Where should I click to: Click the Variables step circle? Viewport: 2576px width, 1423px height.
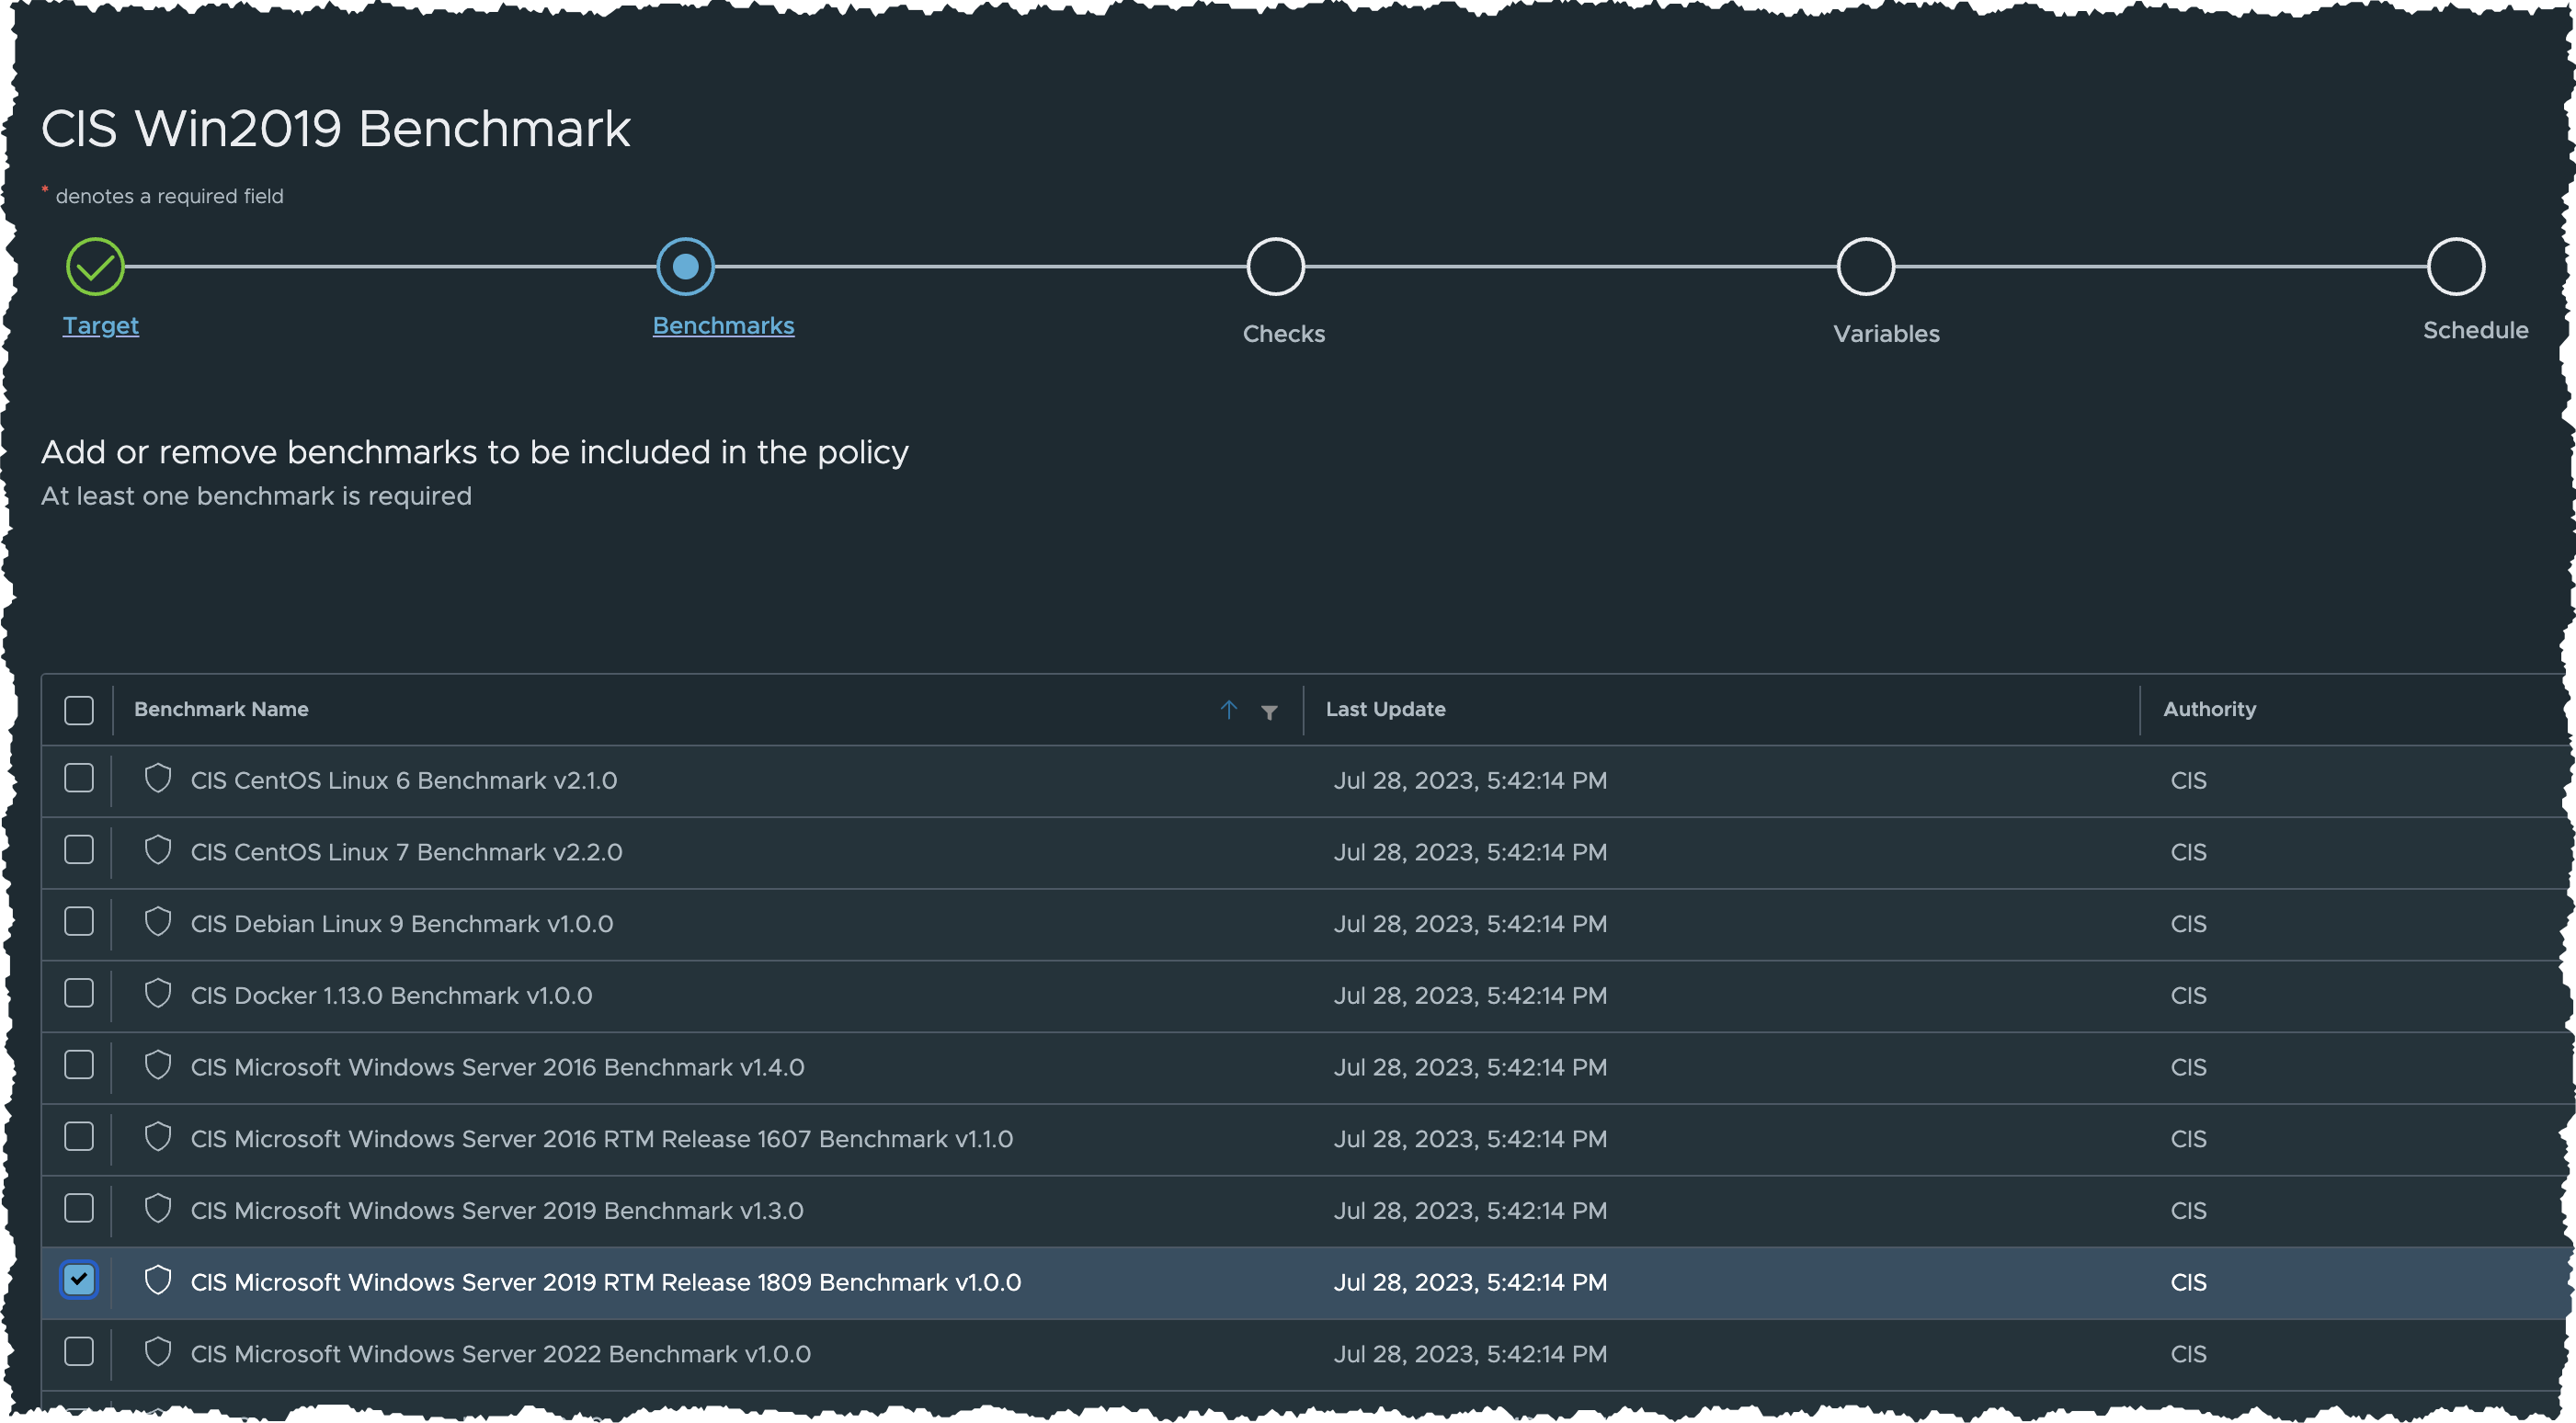(x=1865, y=267)
